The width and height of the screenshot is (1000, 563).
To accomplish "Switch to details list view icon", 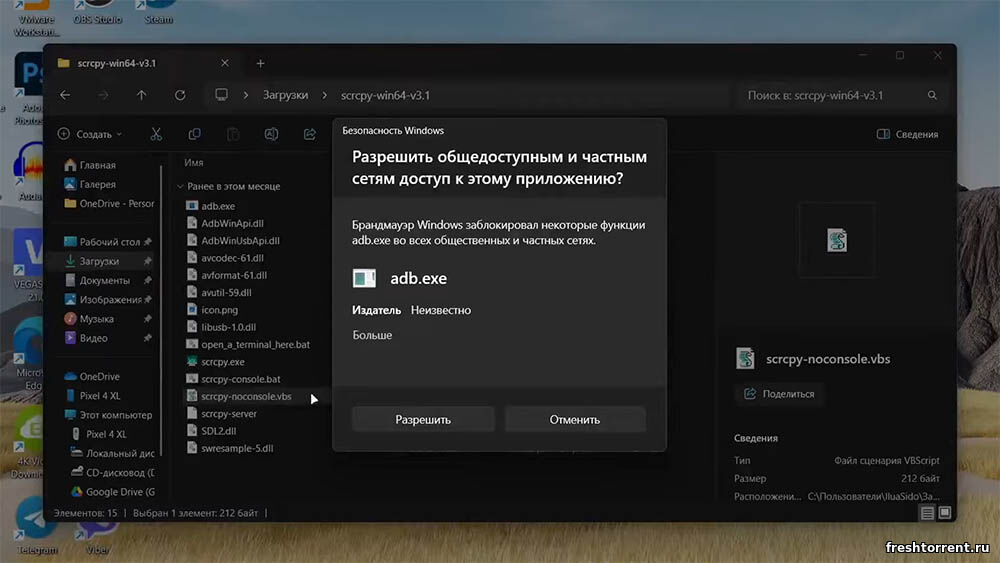I will point(927,513).
